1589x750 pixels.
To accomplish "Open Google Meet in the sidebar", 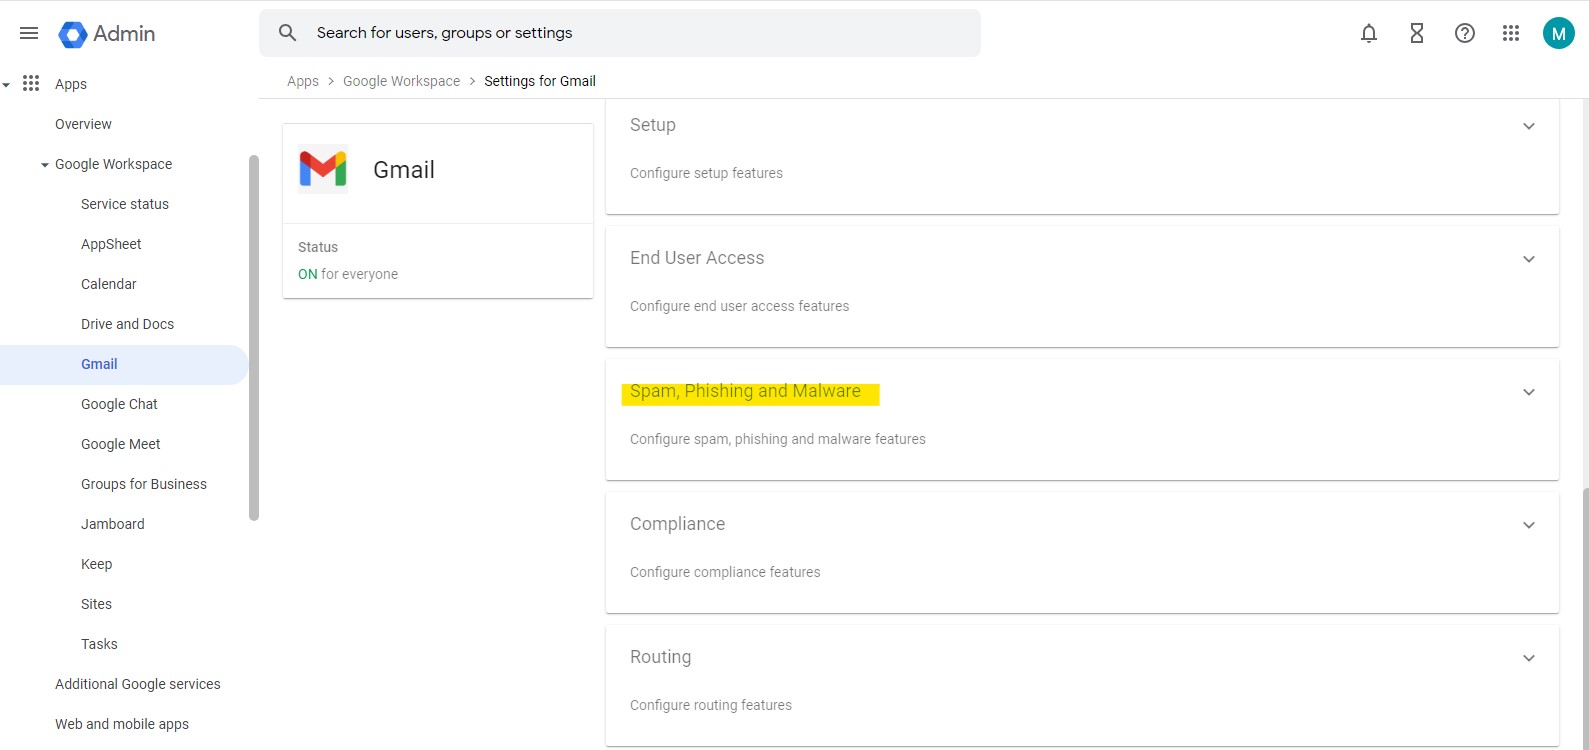I will (x=120, y=444).
